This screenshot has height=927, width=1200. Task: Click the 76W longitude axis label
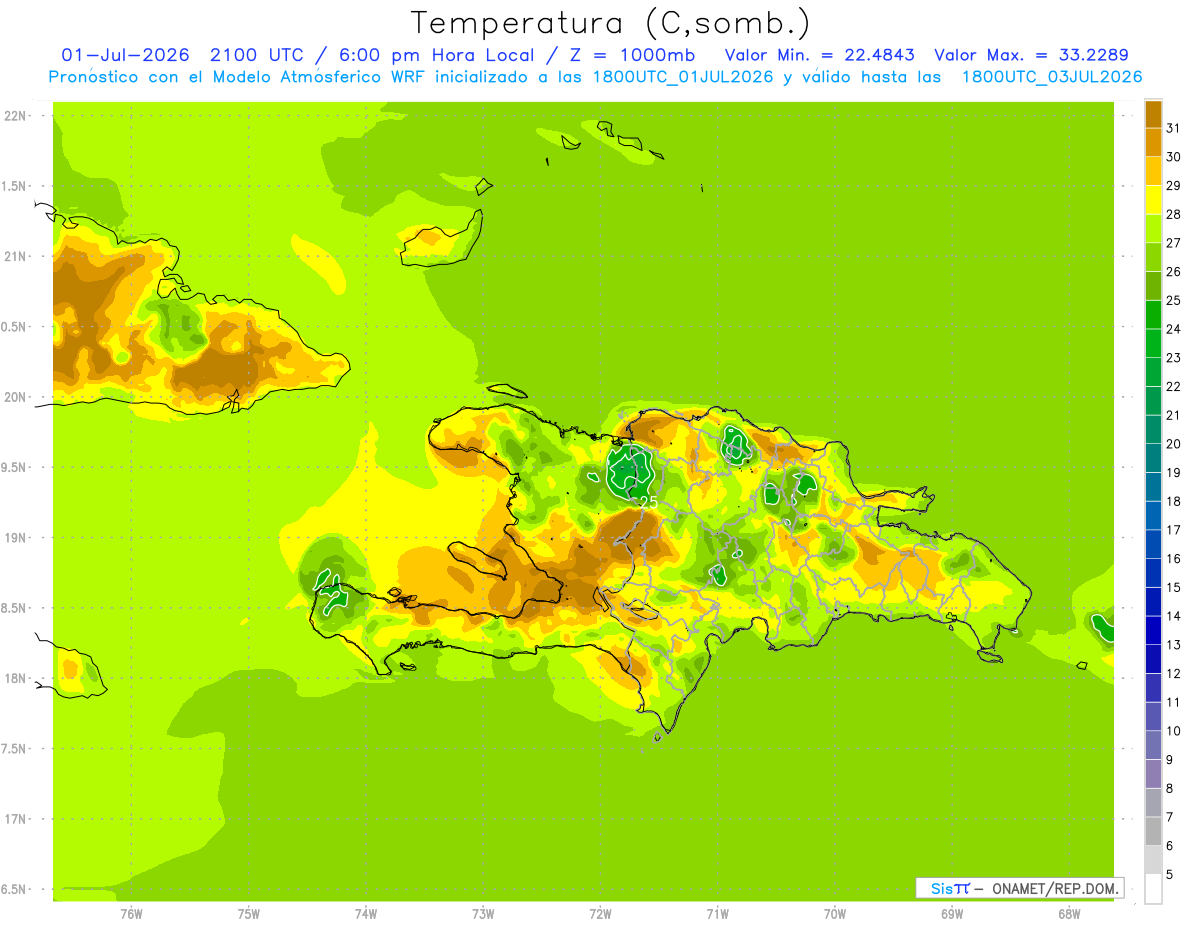[x=131, y=913]
